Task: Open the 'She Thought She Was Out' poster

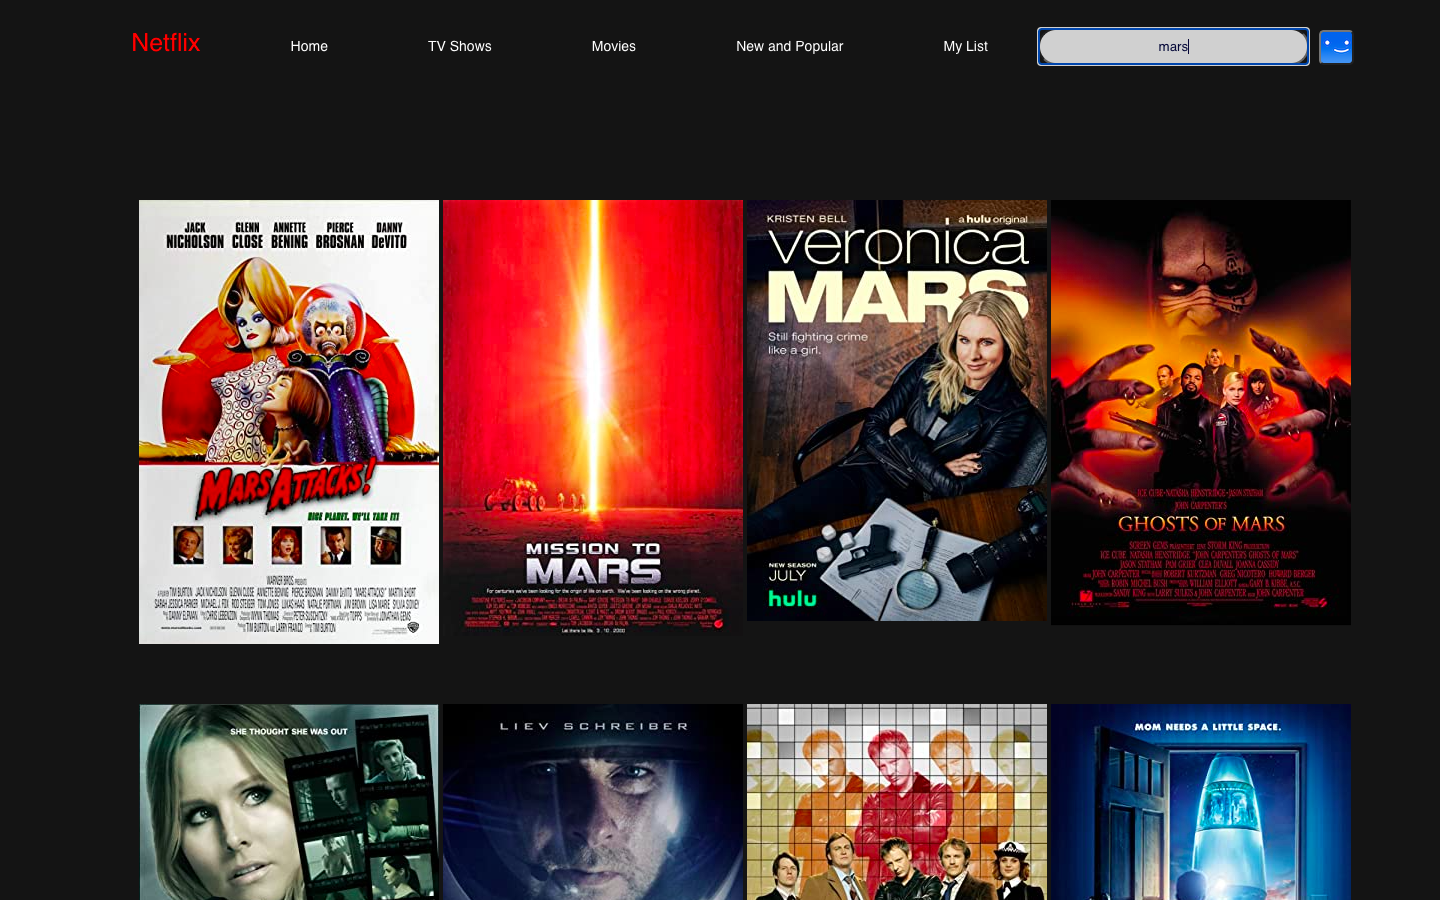Action: tap(289, 802)
